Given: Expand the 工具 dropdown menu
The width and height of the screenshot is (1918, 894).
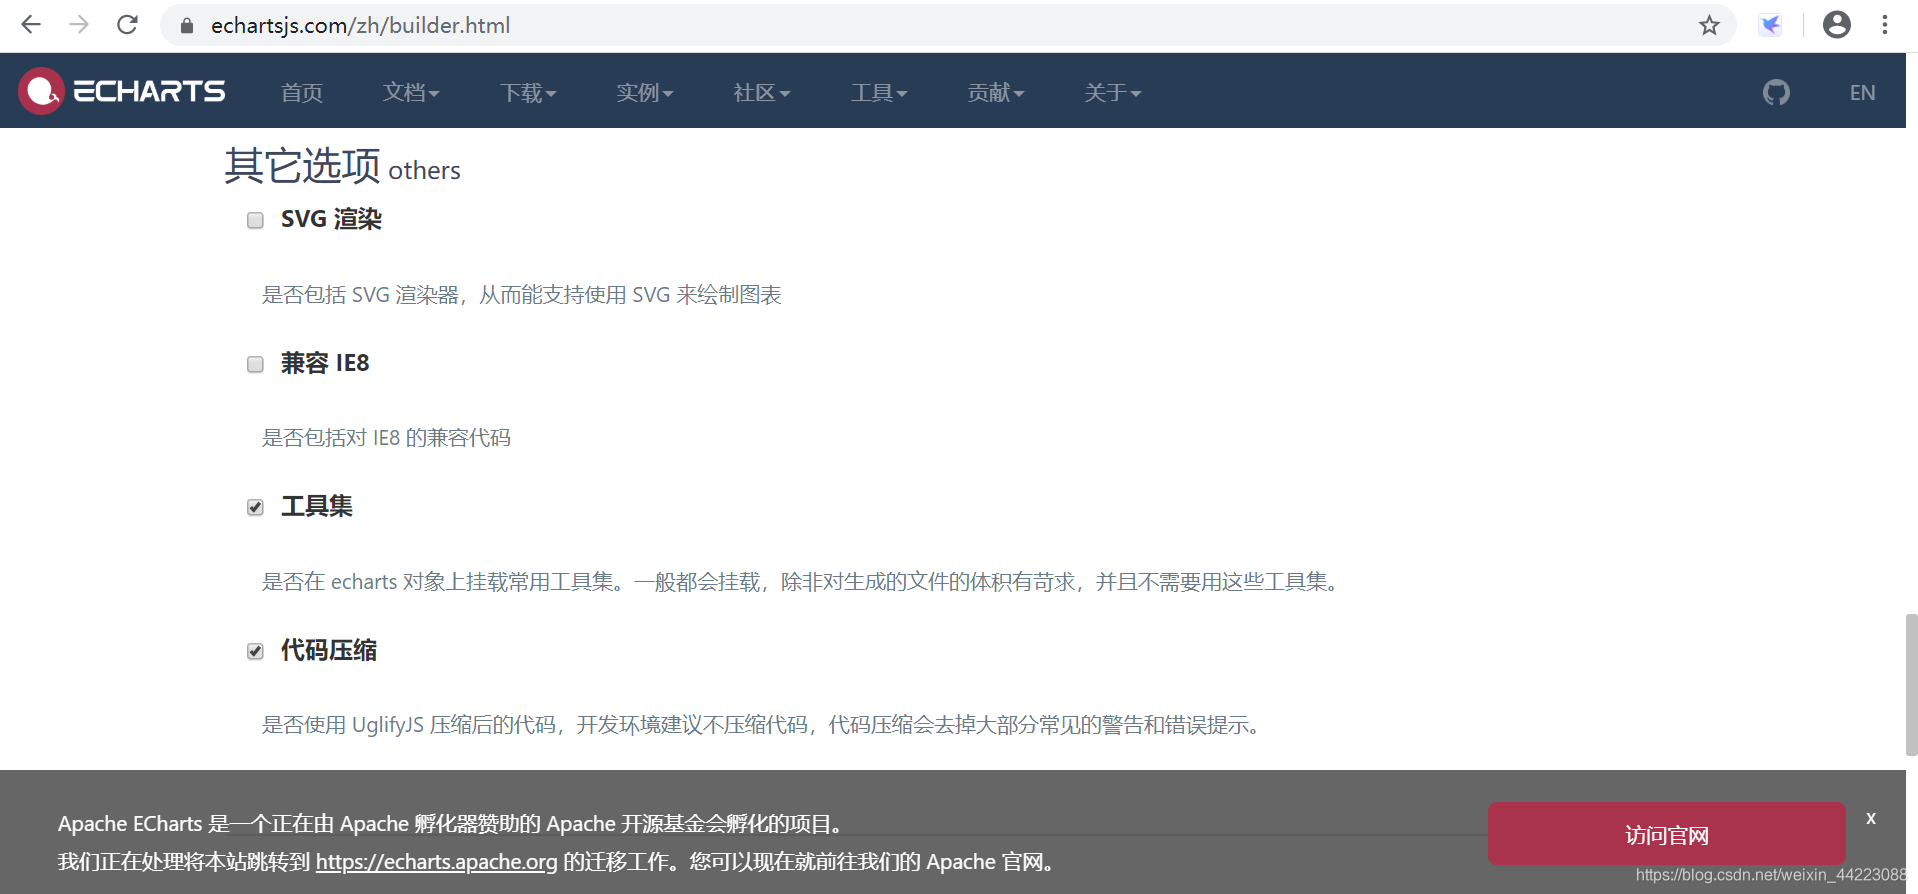Looking at the screenshot, I should click(879, 92).
